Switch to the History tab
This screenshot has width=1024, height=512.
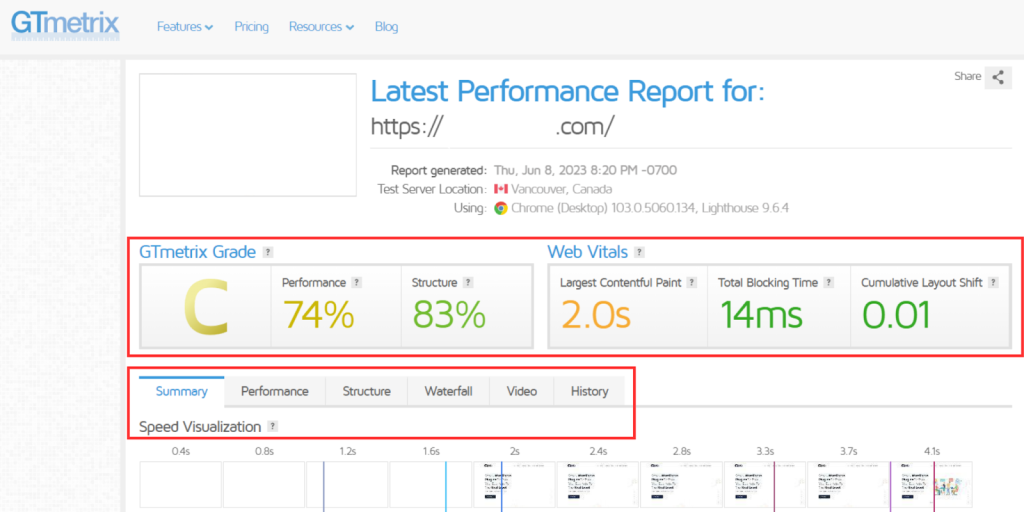[589, 391]
